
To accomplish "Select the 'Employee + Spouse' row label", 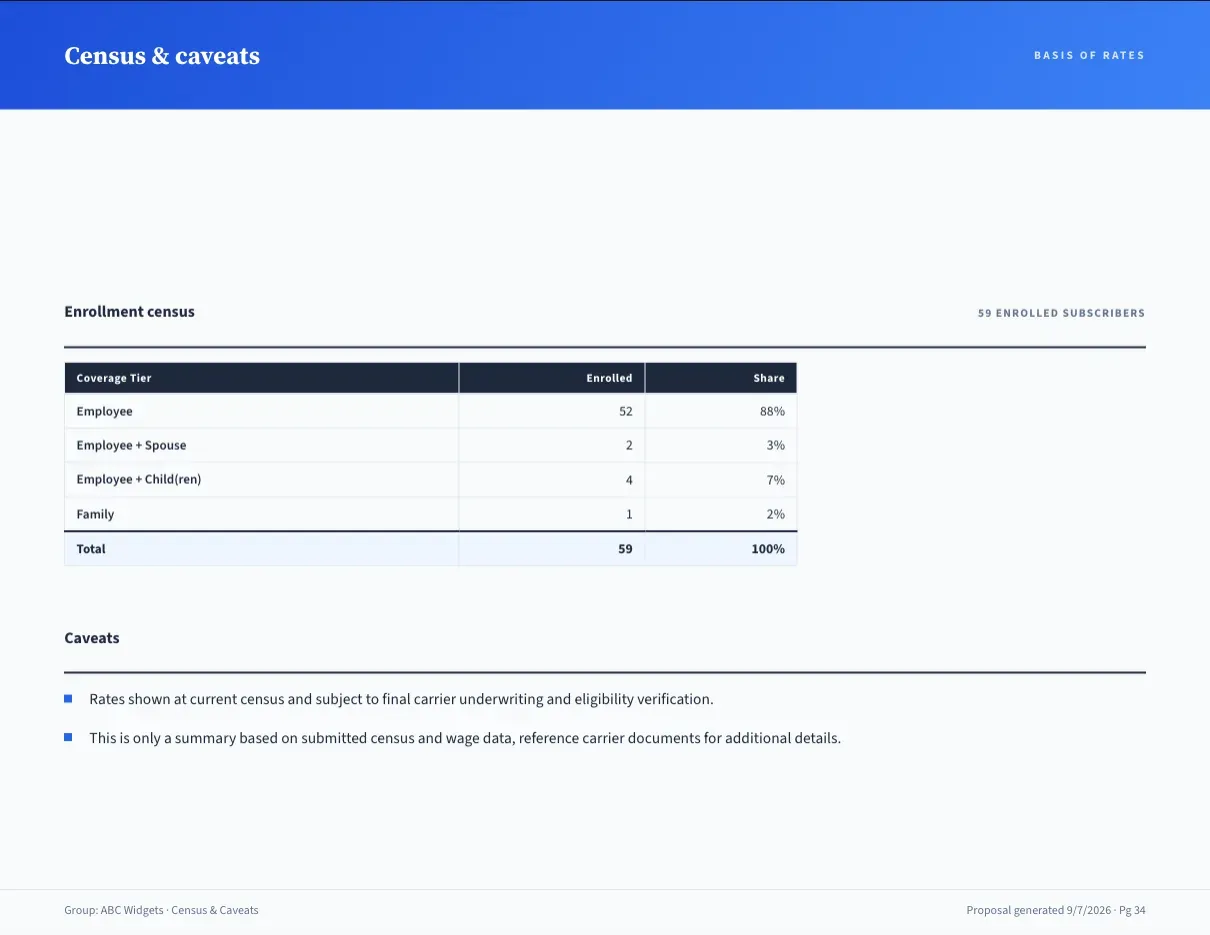I will (x=131, y=445).
